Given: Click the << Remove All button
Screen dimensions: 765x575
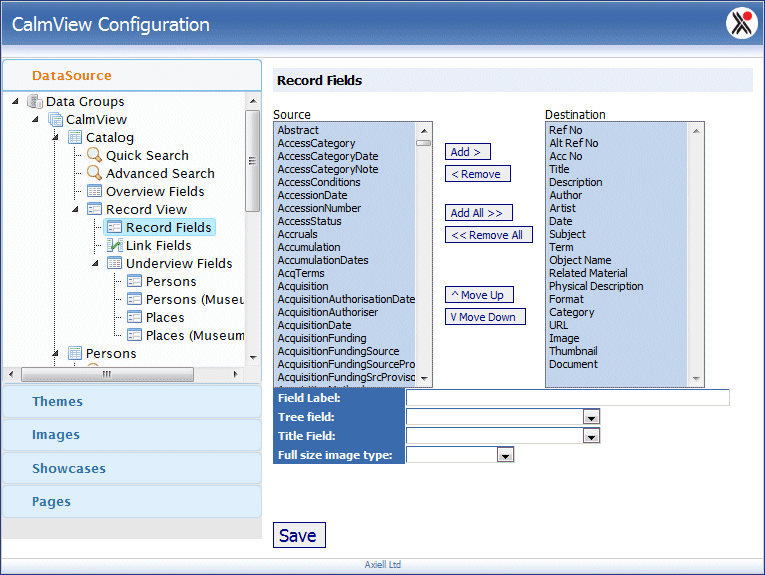Looking at the screenshot, I should point(488,235).
